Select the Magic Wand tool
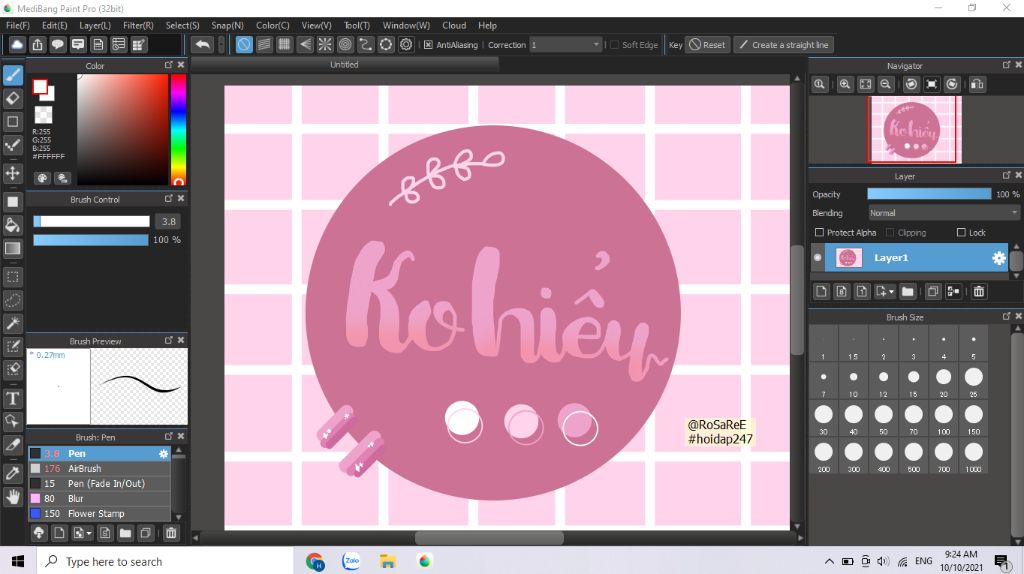 (x=12, y=323)
